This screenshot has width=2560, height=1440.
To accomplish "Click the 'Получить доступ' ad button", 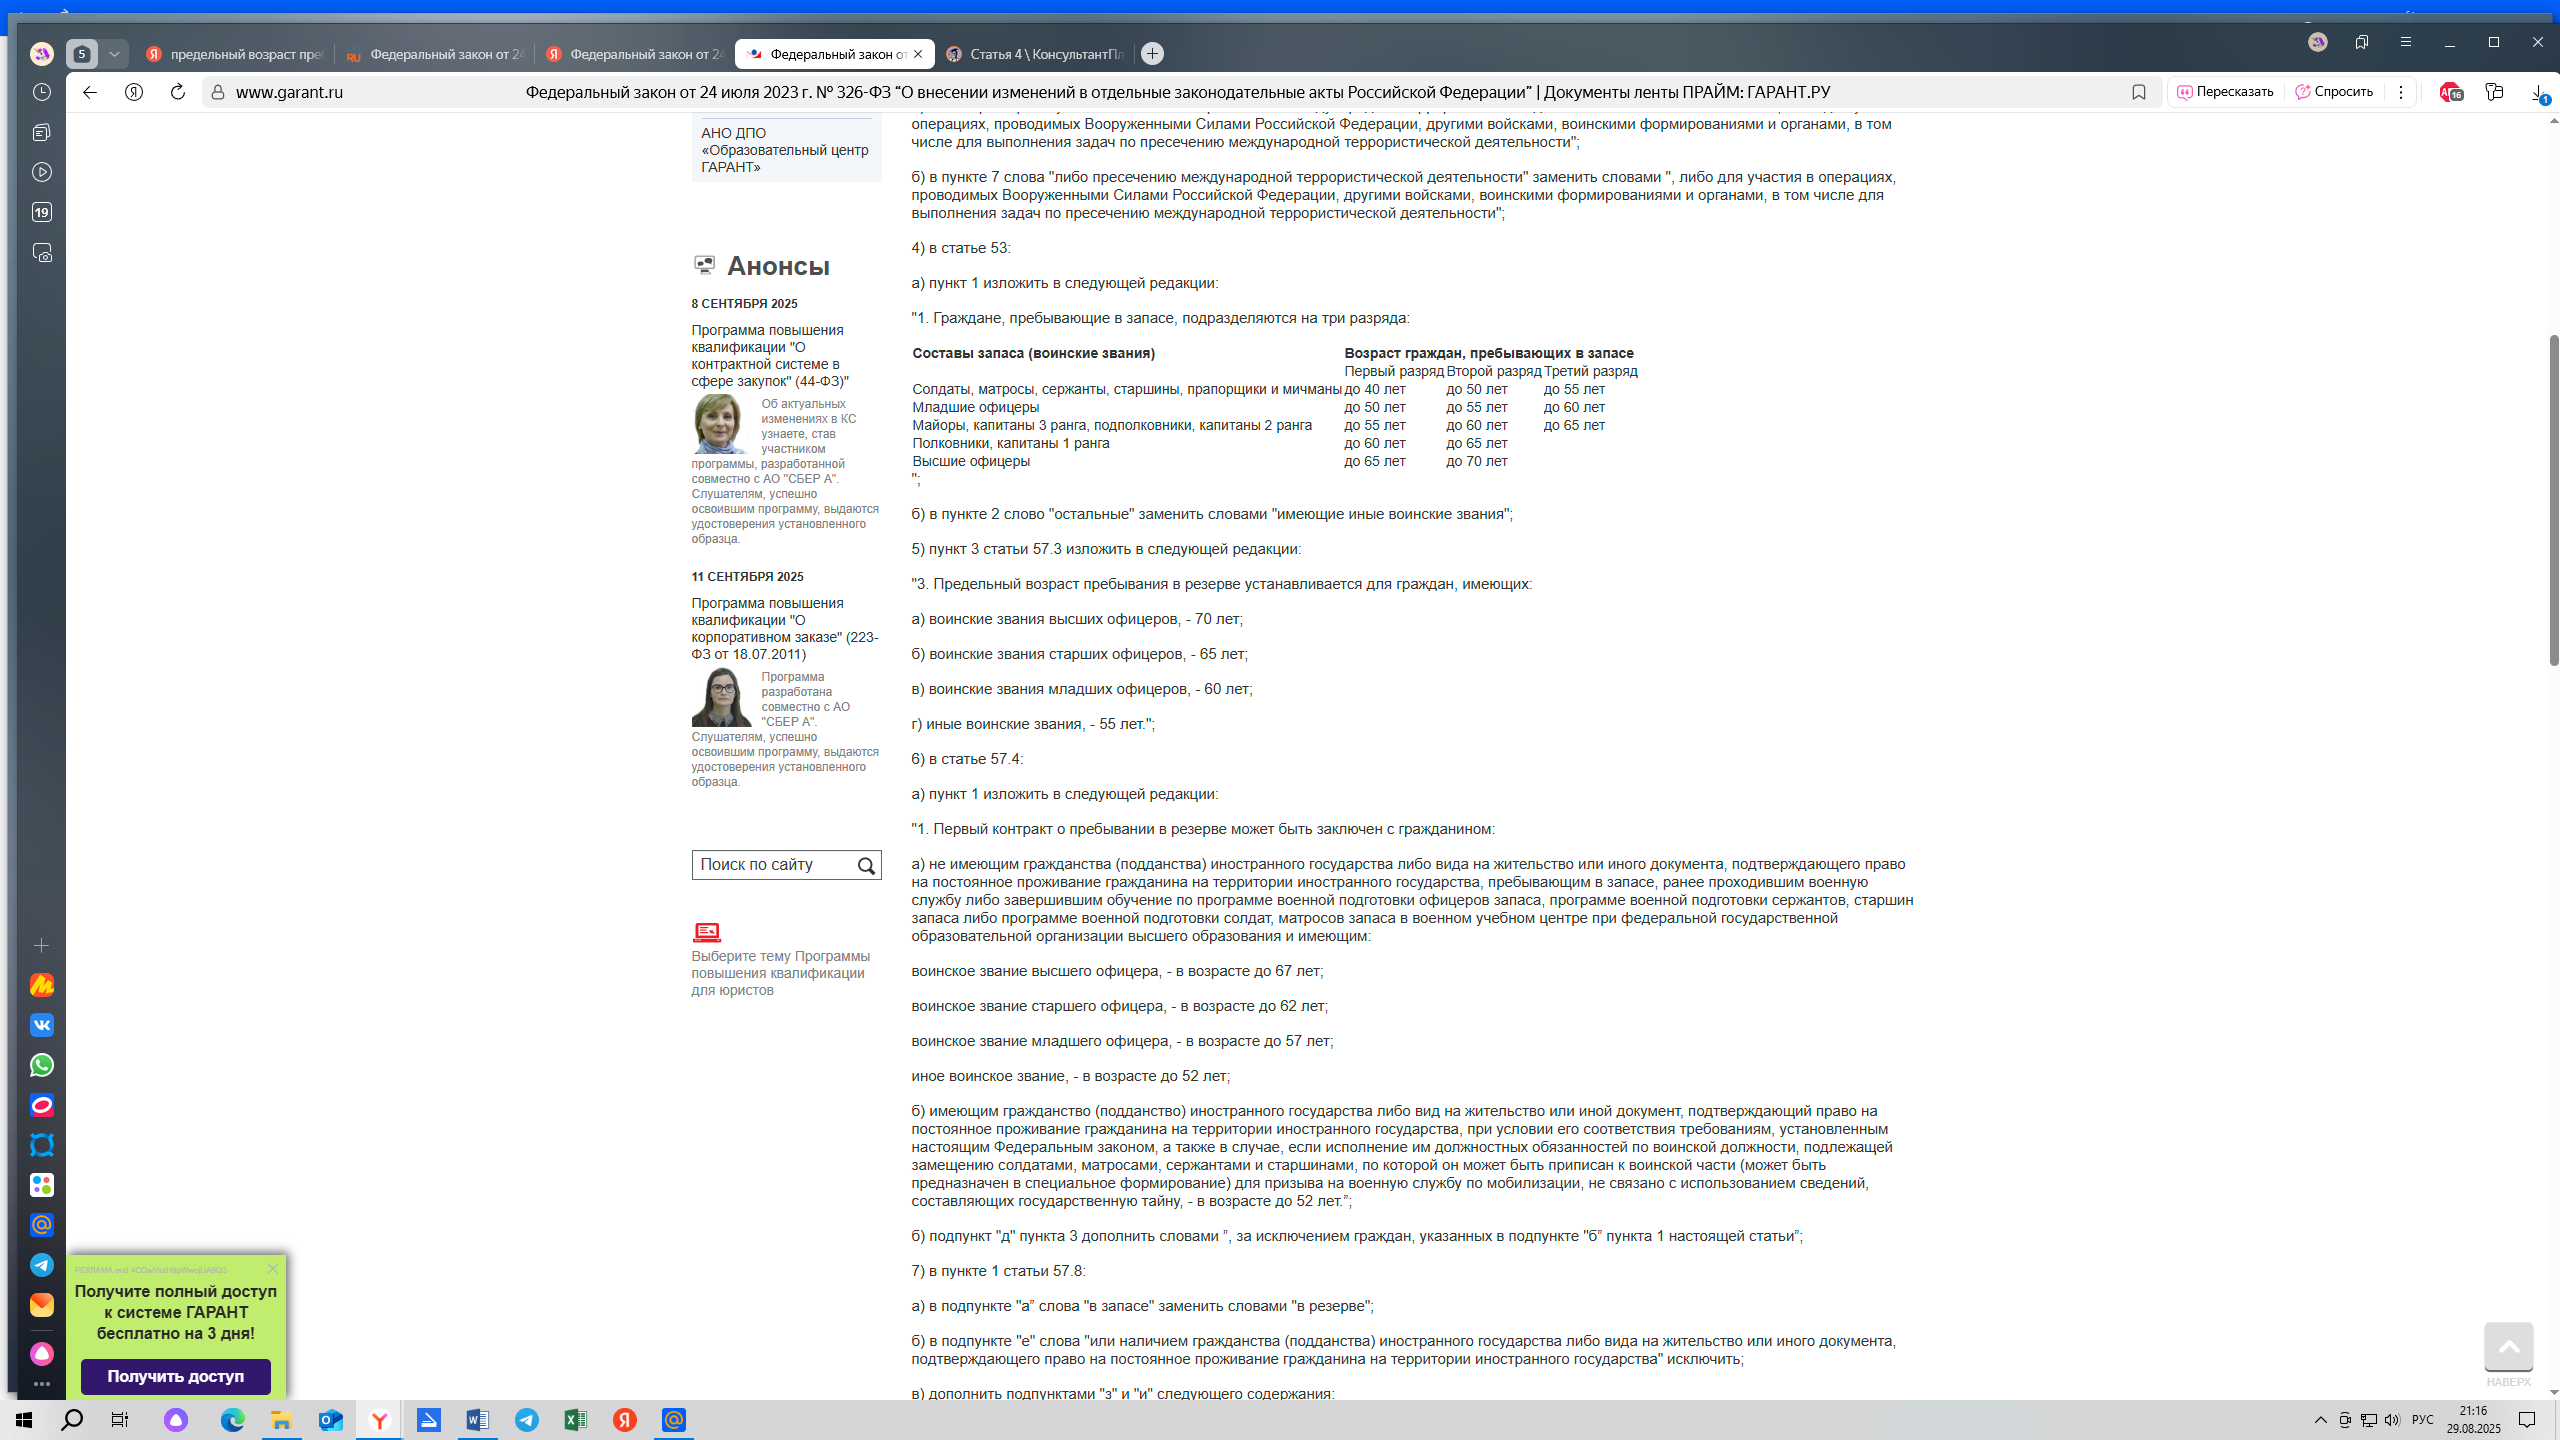I will coord(176,1376).
